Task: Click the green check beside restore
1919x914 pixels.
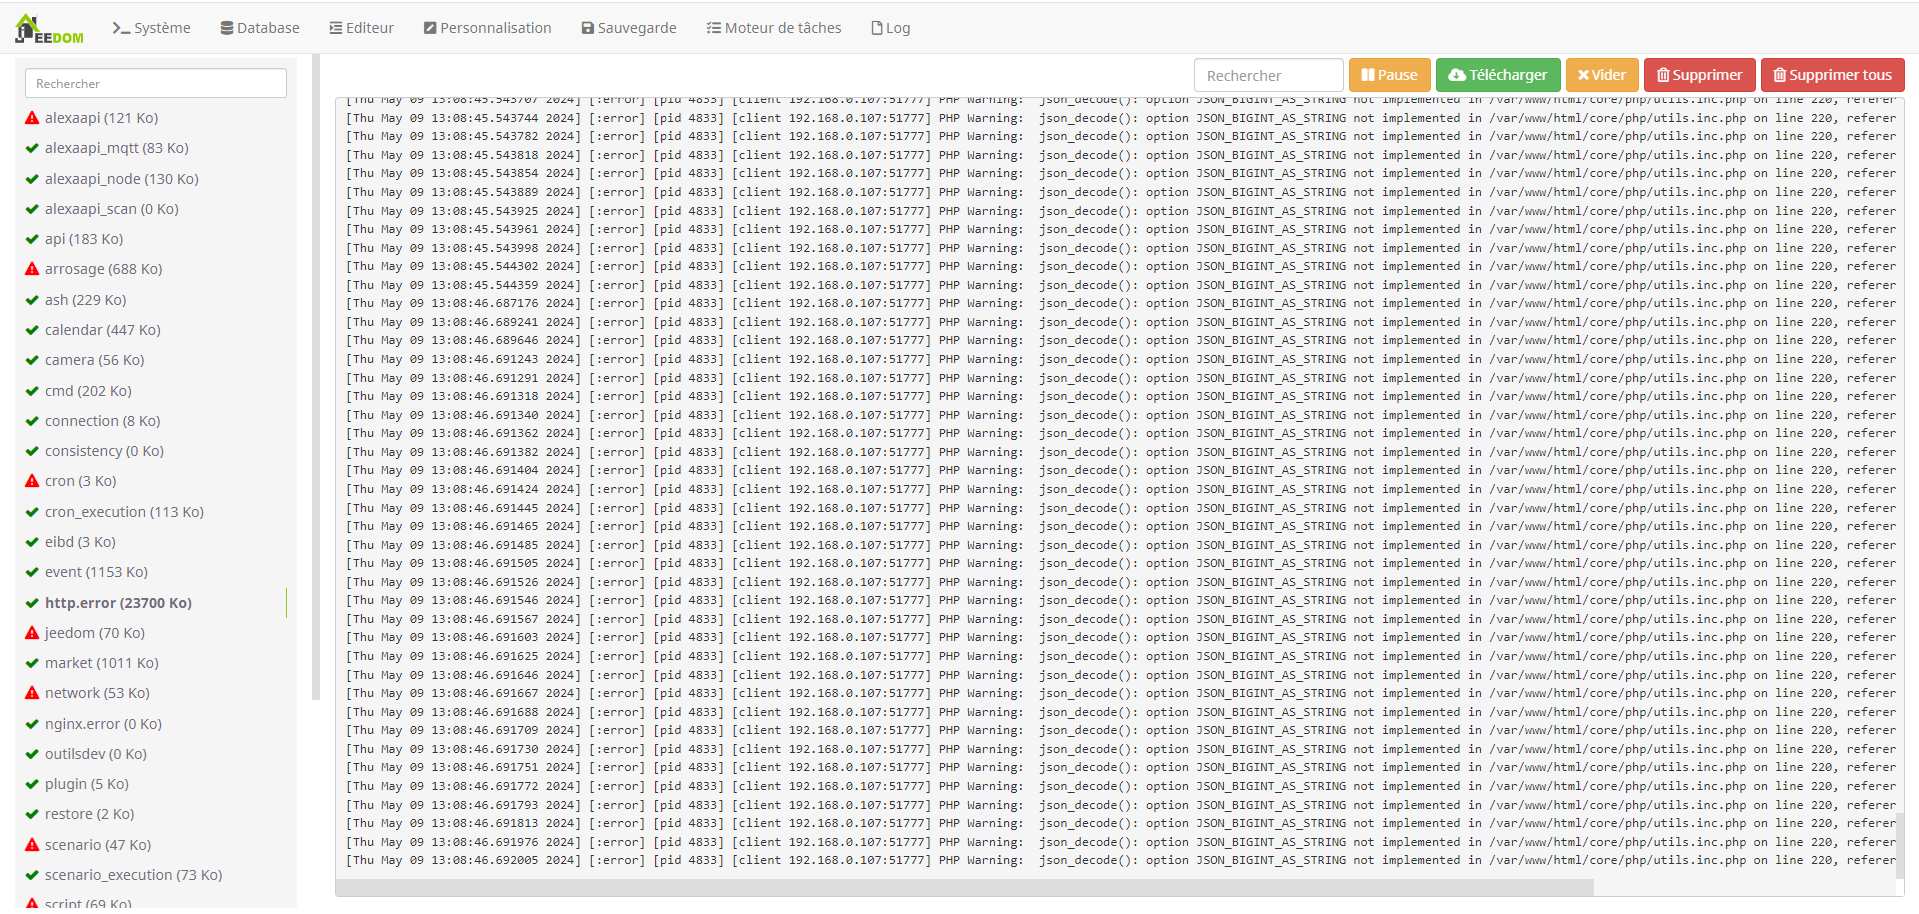Action: point(32,814)
